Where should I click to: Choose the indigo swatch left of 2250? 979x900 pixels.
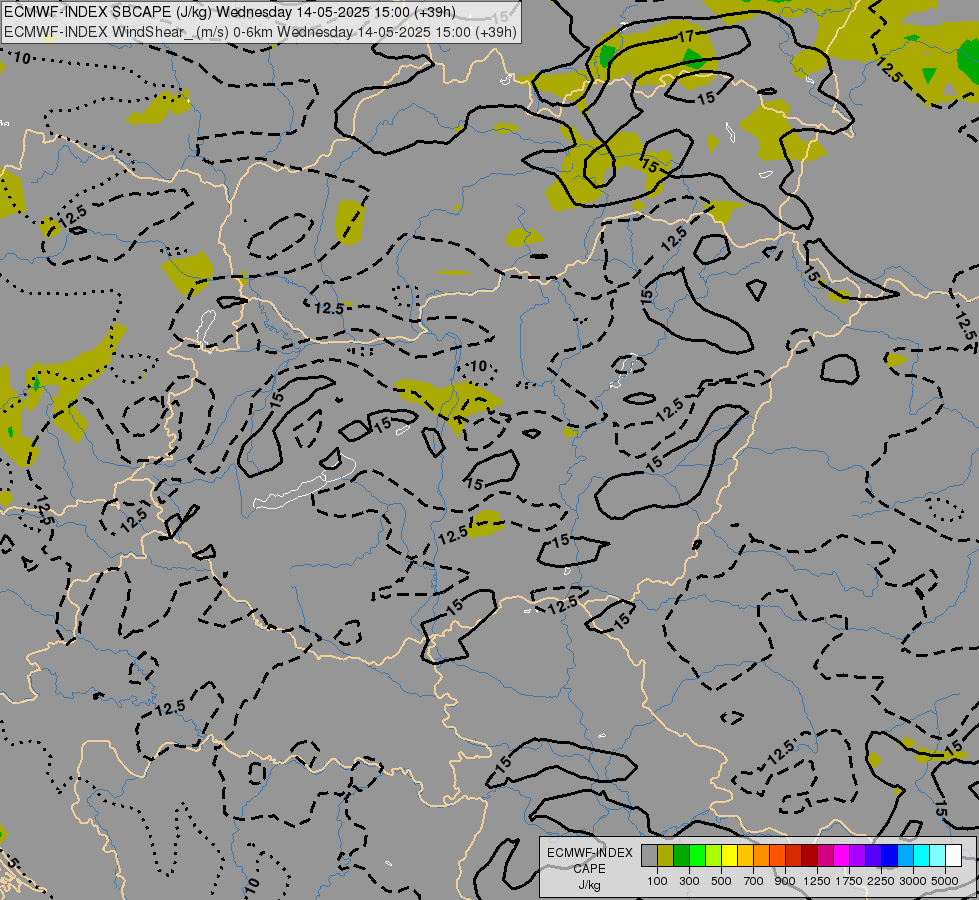tap(873, 855)
